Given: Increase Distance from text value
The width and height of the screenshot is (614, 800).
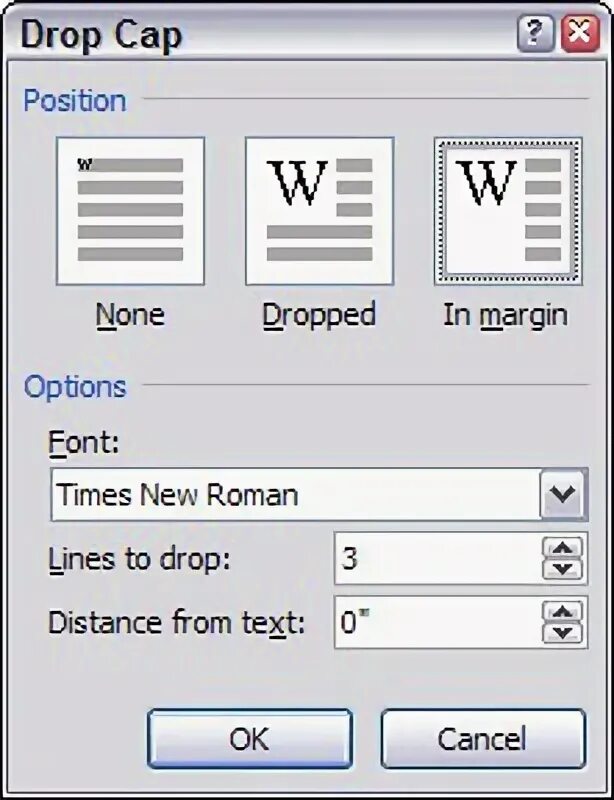Looking at the screenshot, I should [x=563, y=612].
